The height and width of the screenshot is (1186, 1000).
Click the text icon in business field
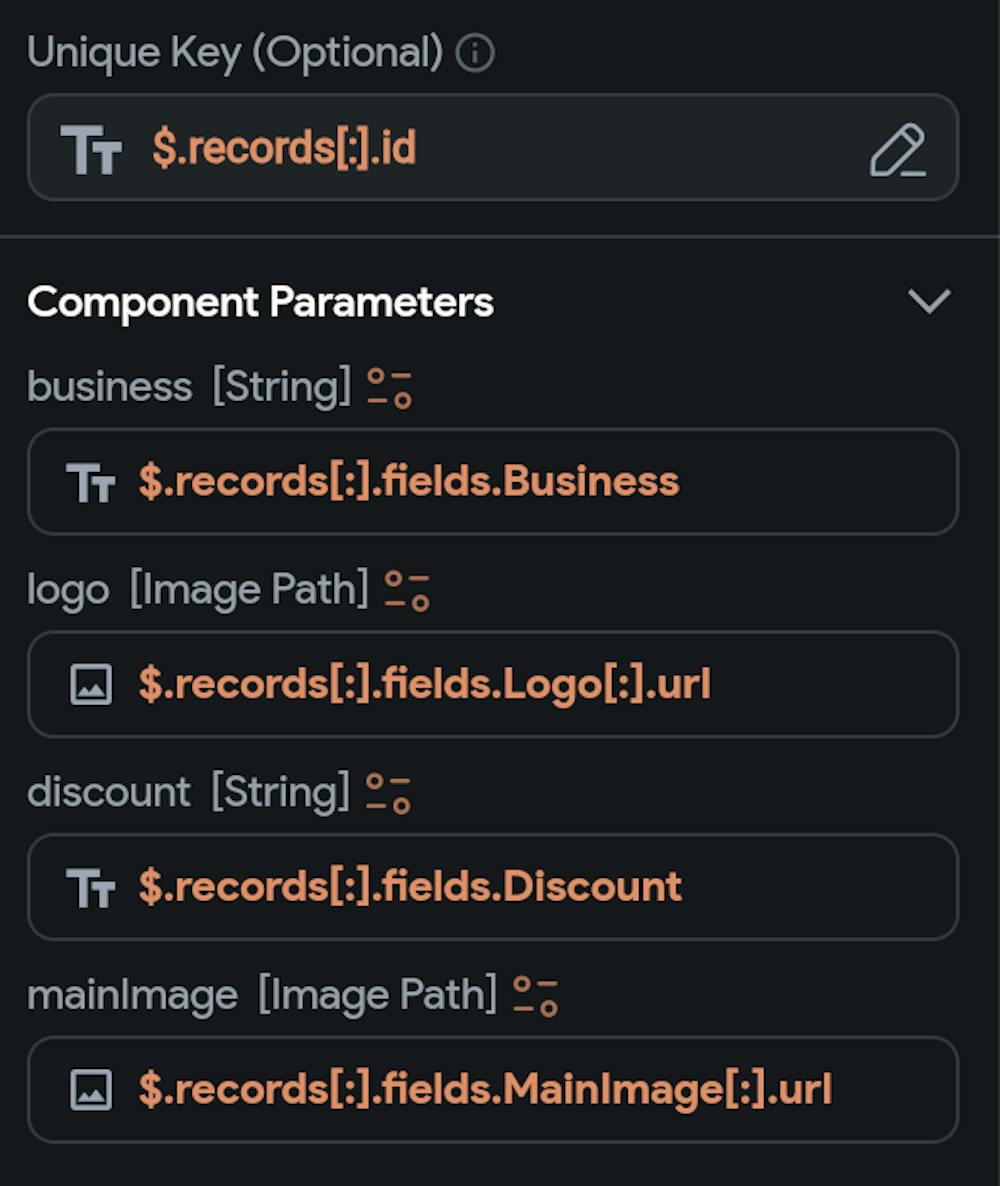click(91, 483)
